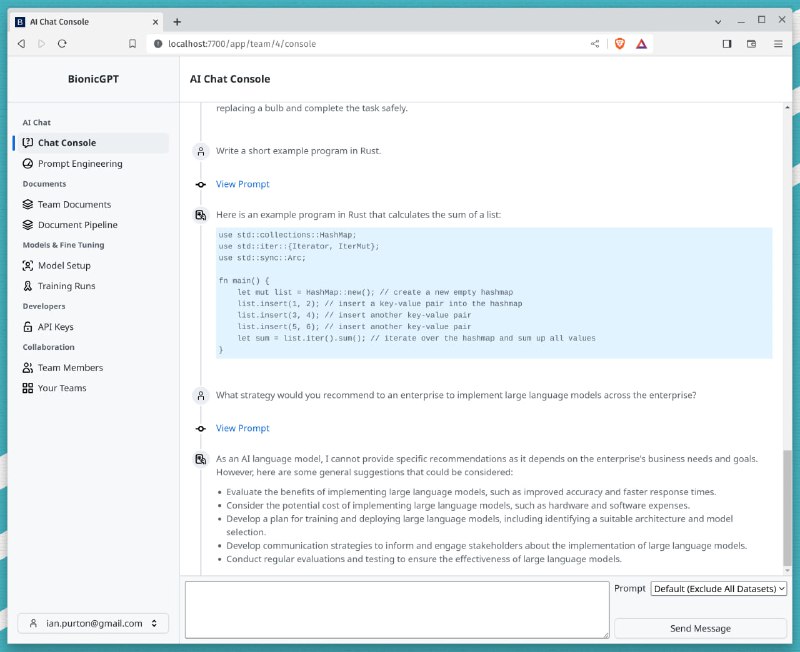Select the AI Chat Console browser tab

tap(85, 21)
